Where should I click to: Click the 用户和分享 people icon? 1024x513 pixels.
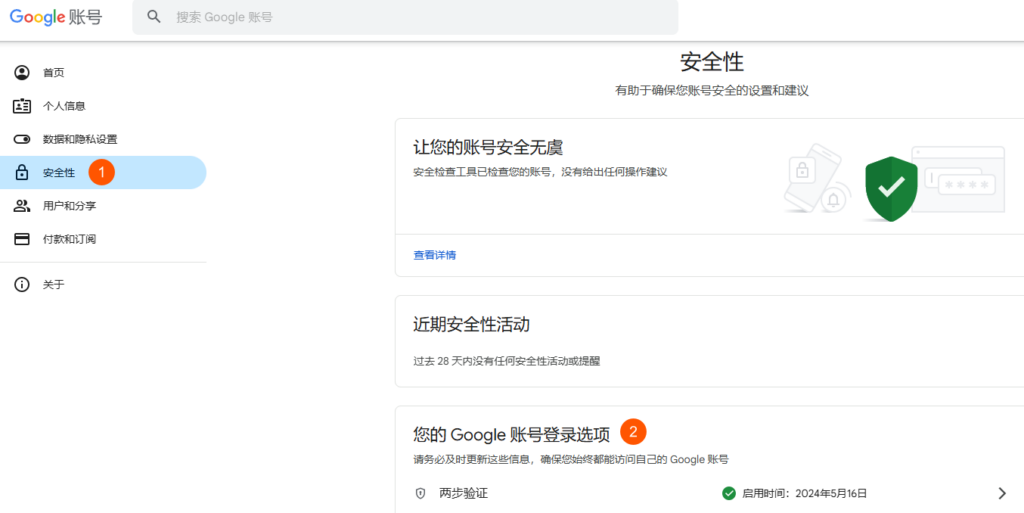click(22, 206)
